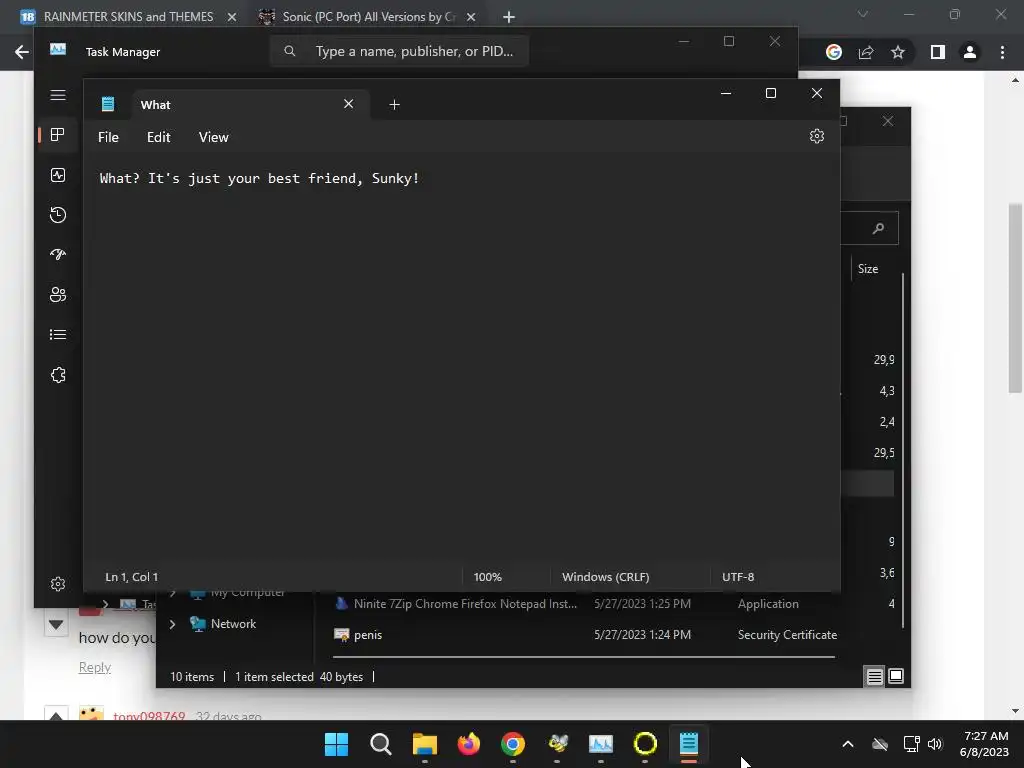Switch File Explorer to details view
This screenshot has width=1024, height=768.
[x=874, y=677]
